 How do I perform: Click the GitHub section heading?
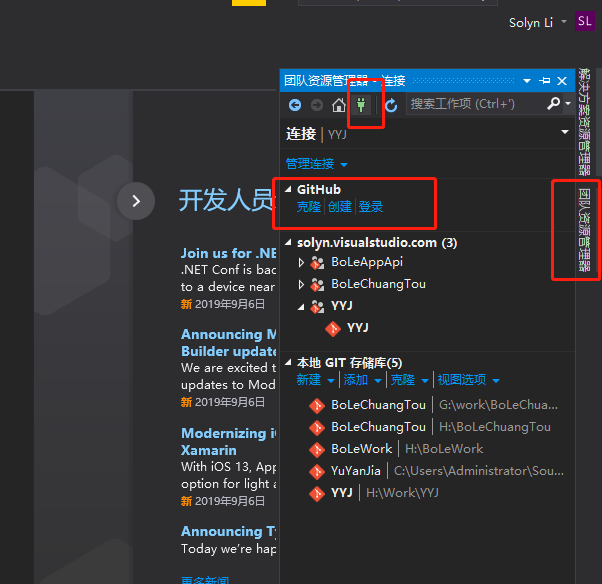coord(319,189)
